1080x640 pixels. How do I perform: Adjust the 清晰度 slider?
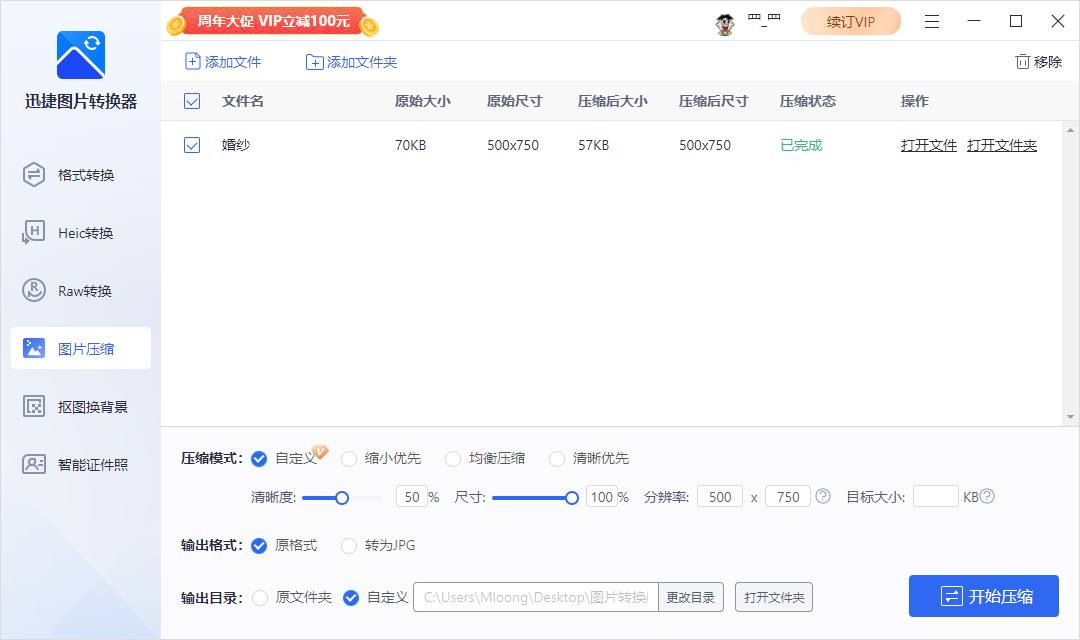pyautogui.click(x=342, y=496)
